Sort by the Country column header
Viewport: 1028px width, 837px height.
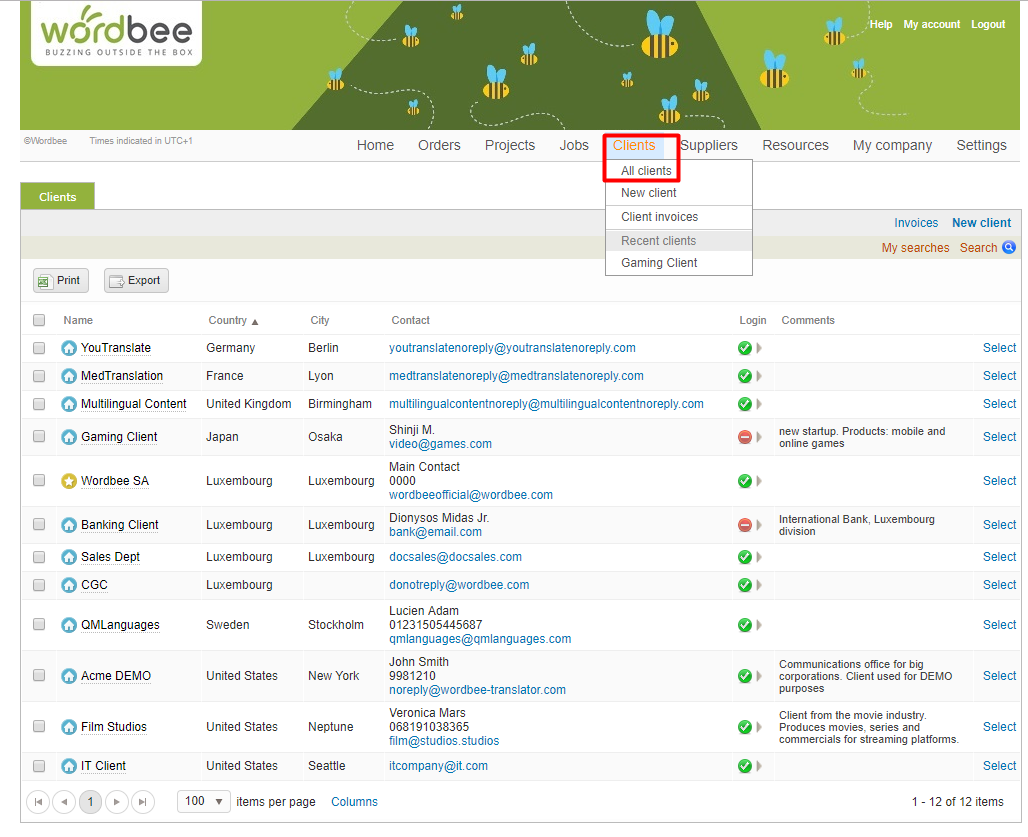click(x=228, y=320)
